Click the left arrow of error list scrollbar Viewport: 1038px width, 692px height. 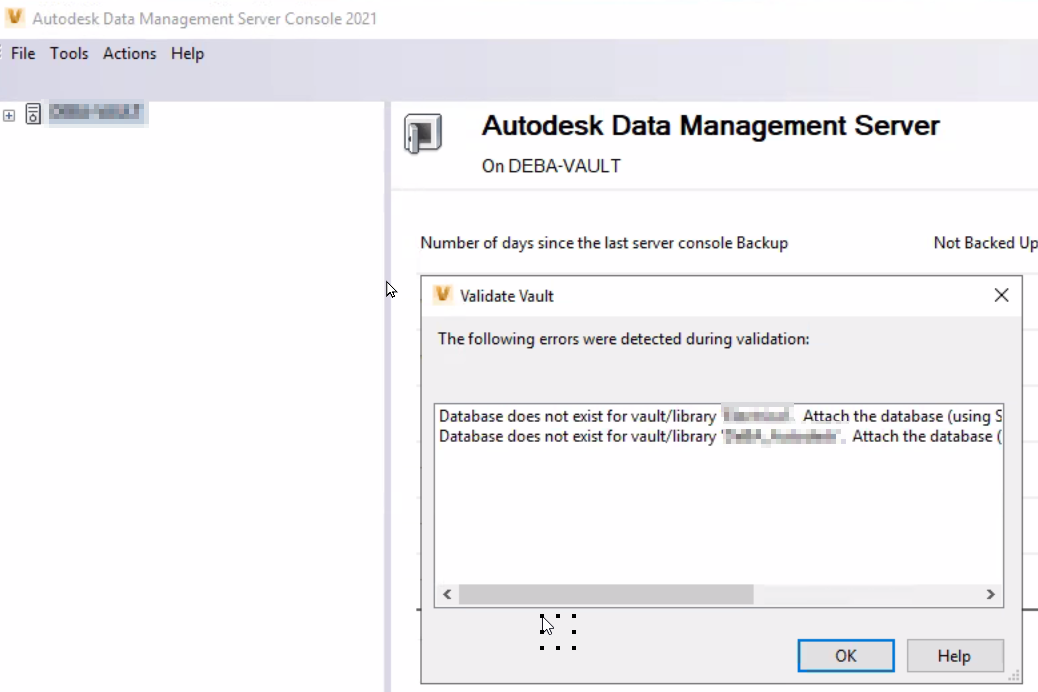(x=447, y=594)
